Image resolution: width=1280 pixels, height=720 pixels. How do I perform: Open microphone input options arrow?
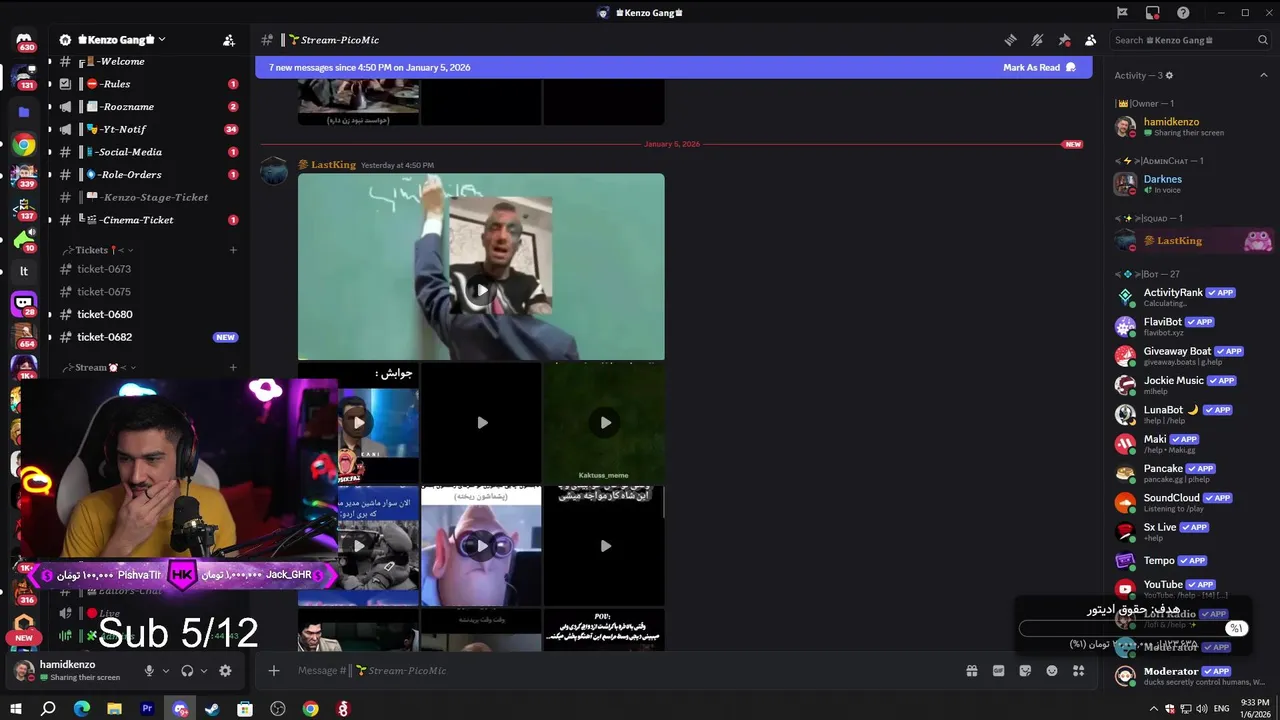(x=166, y=671)
